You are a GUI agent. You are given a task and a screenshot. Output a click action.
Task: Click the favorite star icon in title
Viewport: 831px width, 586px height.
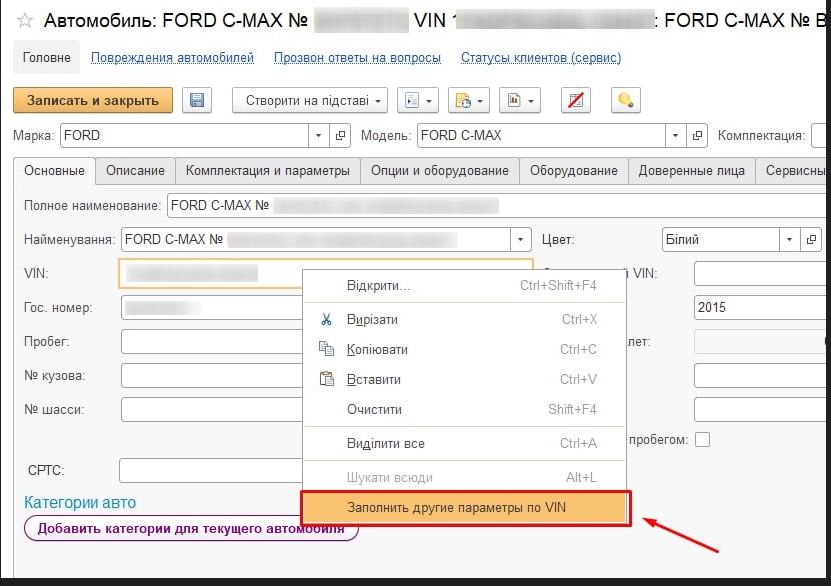pos(25,20)
